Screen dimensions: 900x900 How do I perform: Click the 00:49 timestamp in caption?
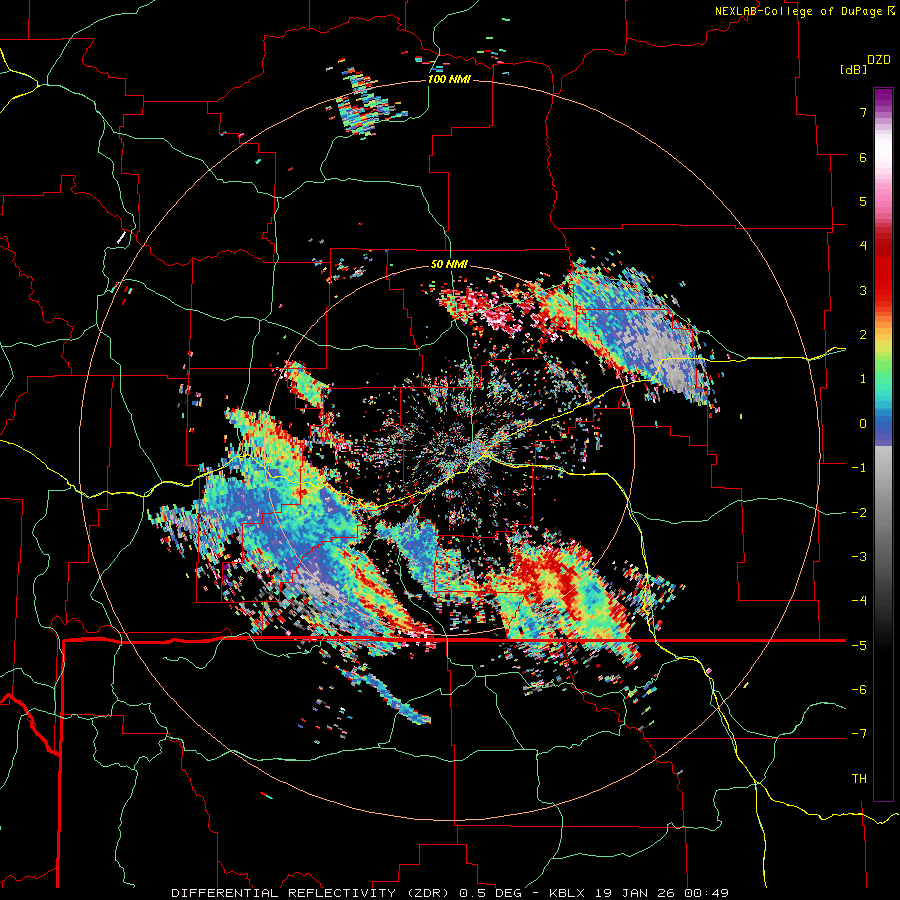pos(706,893)
